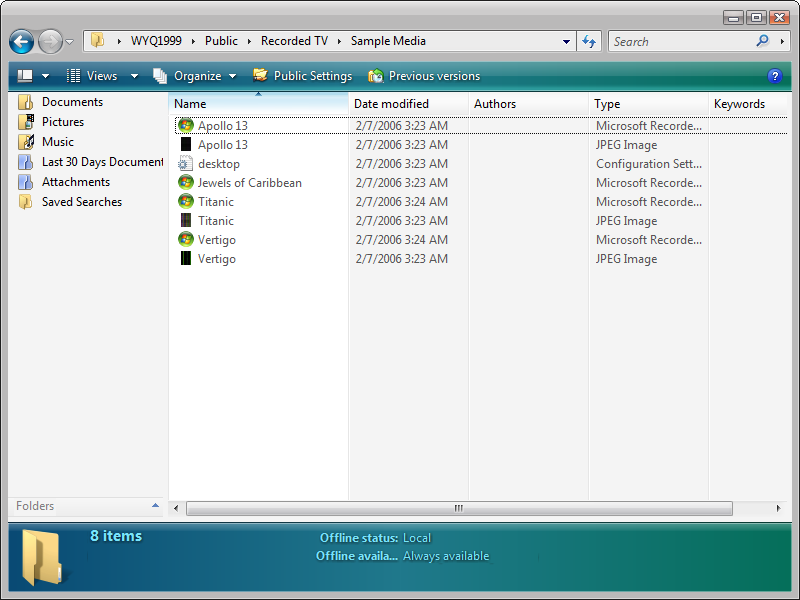Select the Vertigo JPEG image file
This screenshot has width=800, height=600.
(x=216, y=259)
